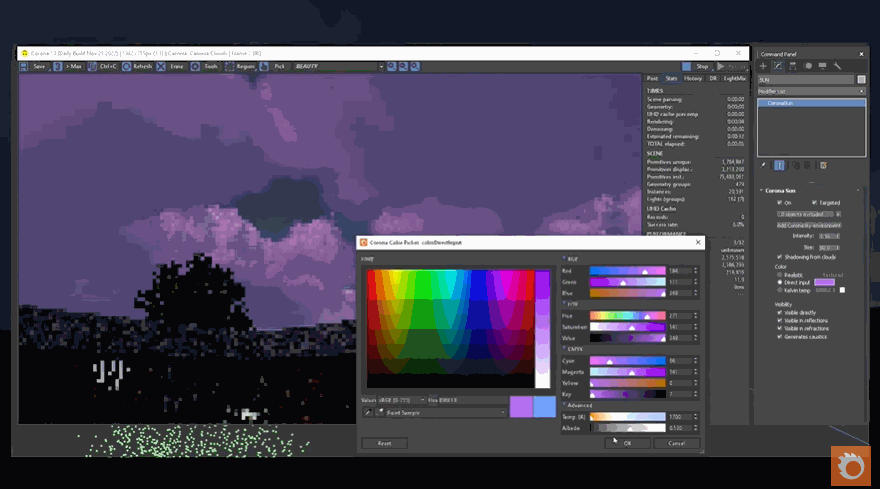Toggle the Corona Sun On checkbox
880x489 pixels.
(x=780, y=202)
